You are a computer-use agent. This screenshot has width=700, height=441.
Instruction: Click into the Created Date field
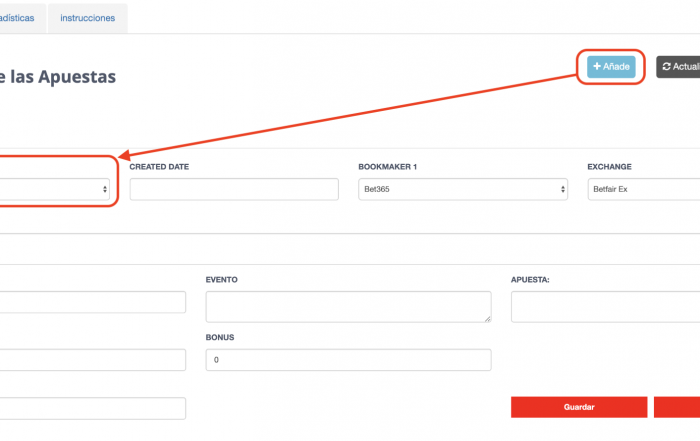coord(234,189)
